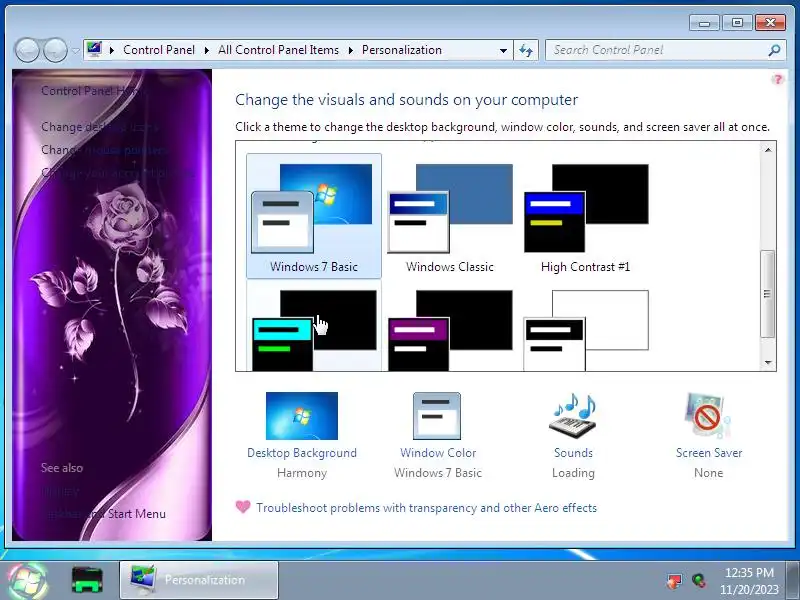Click the search magnifier icon

pos(774,50)
